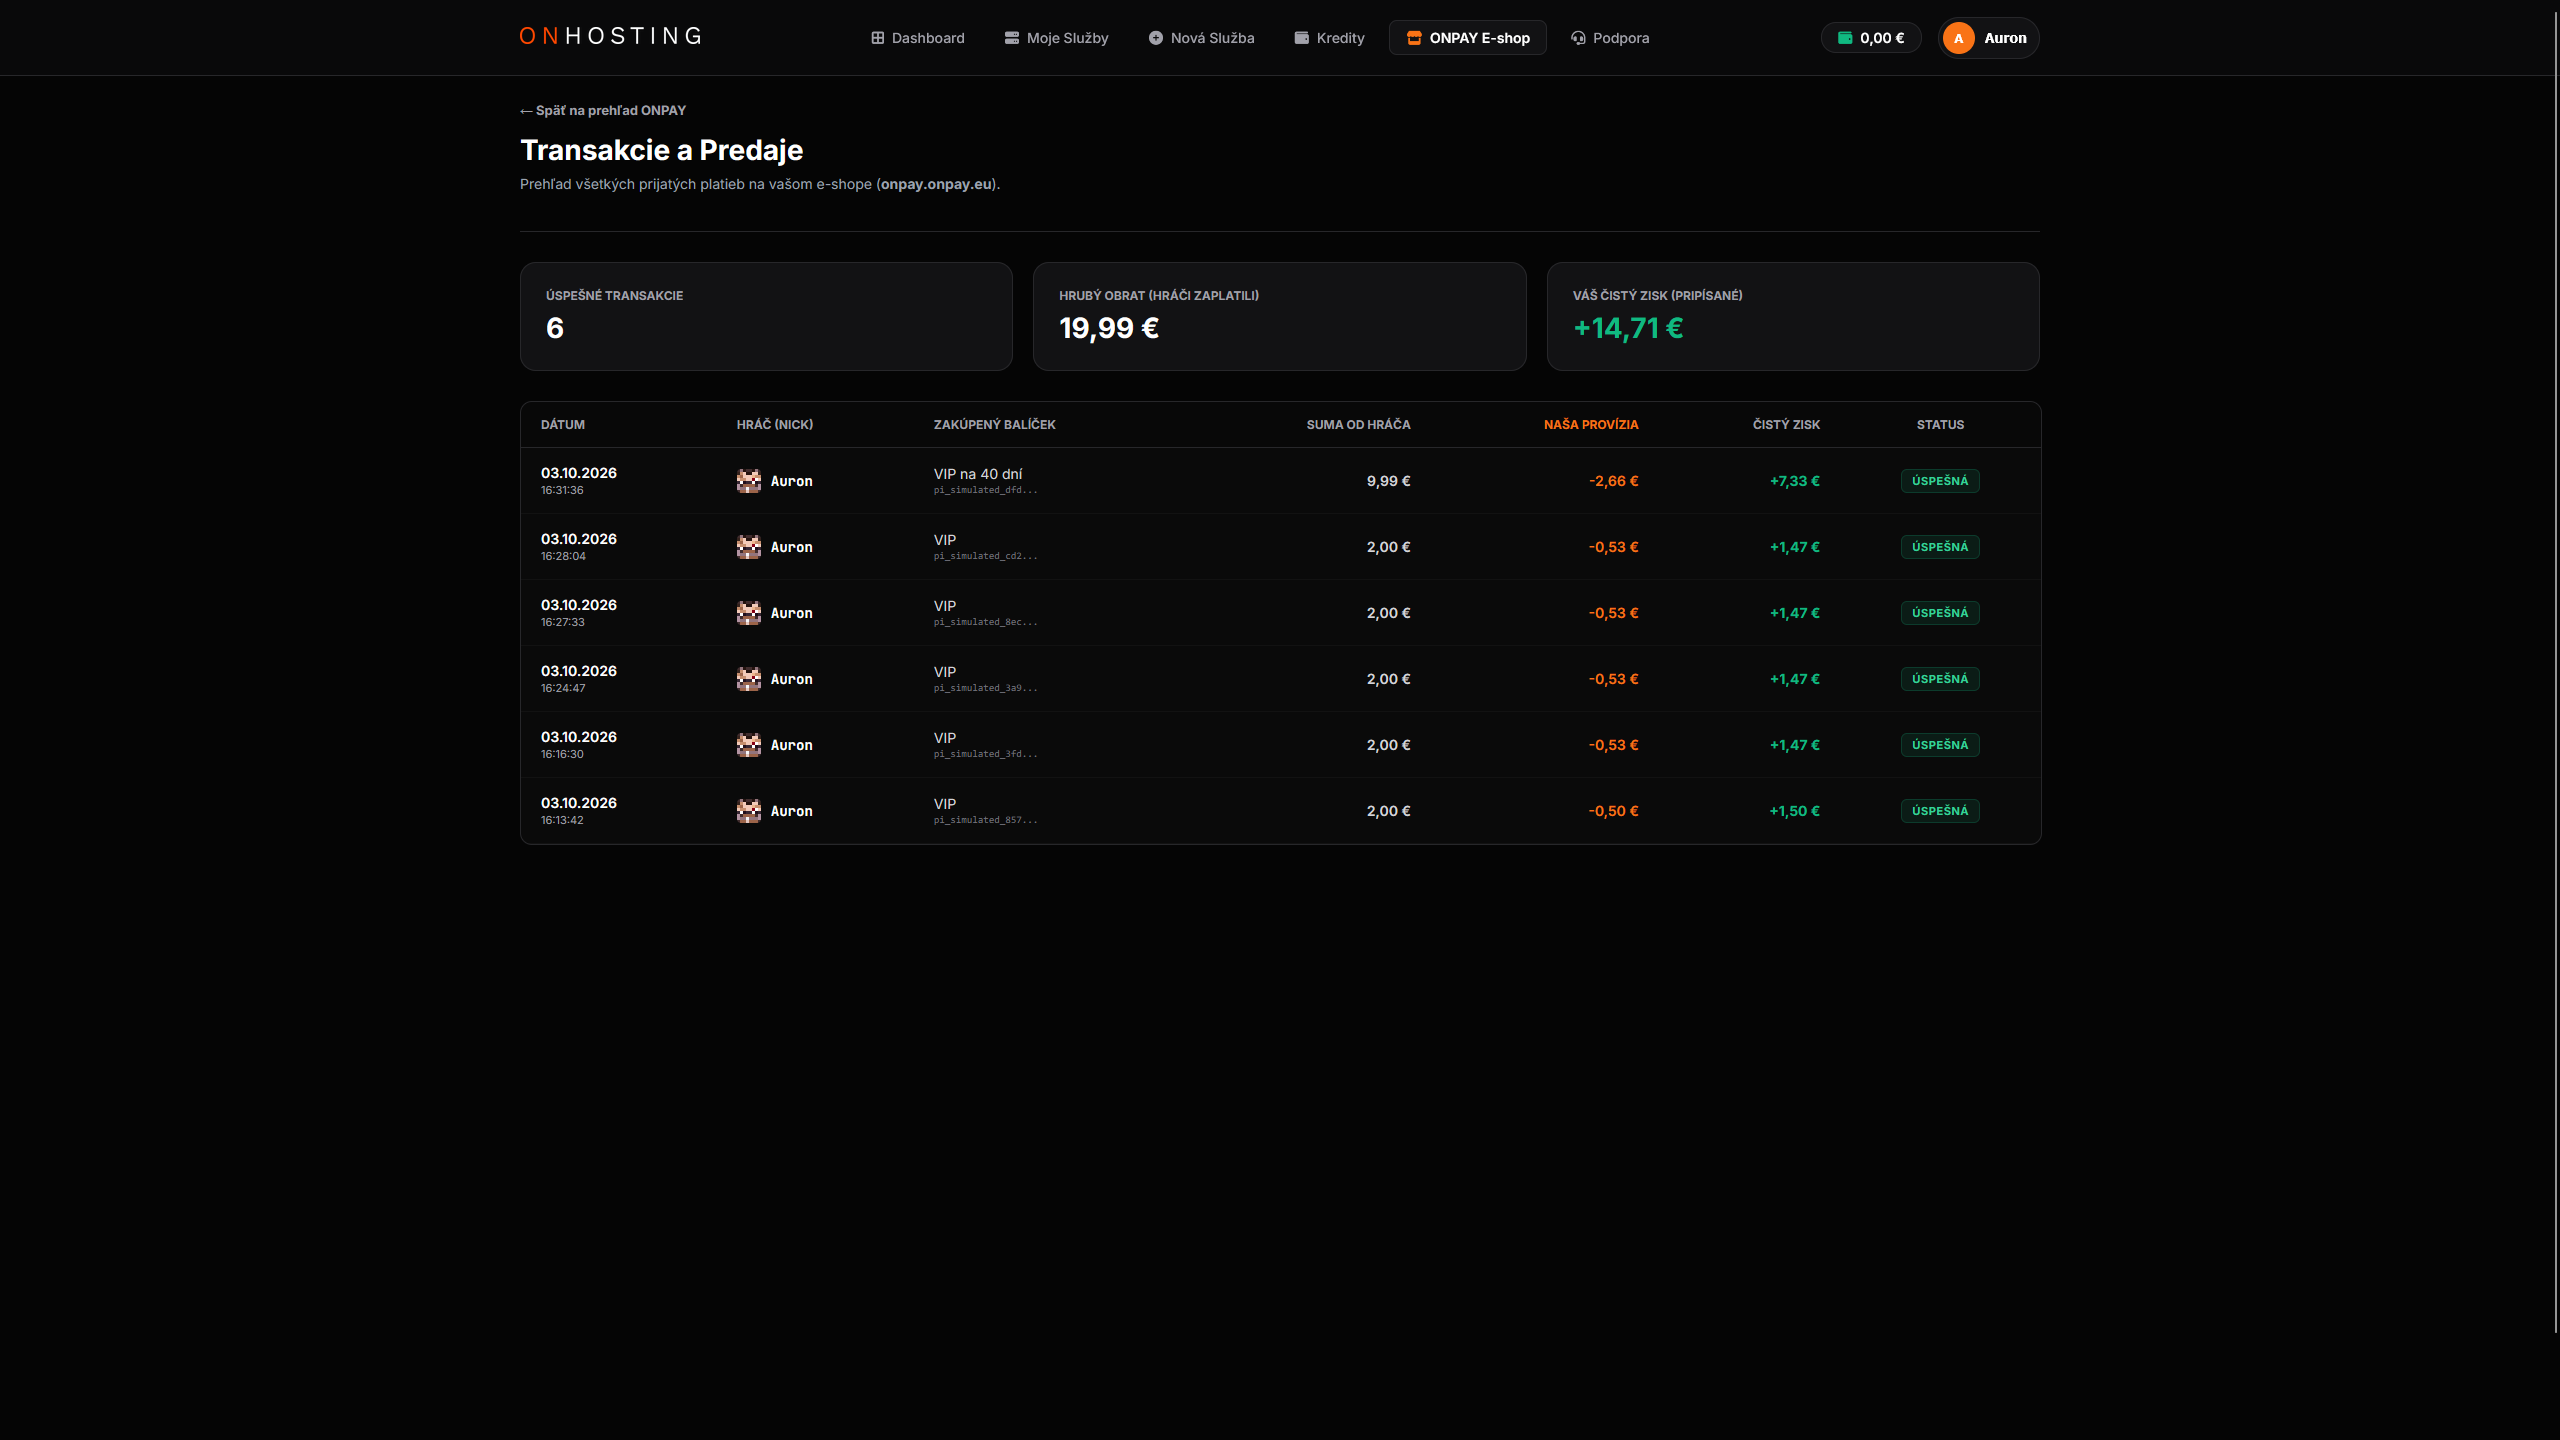Click the green wallet balance icon
Viewport: 2560px width, 1440px height.
1845,38
